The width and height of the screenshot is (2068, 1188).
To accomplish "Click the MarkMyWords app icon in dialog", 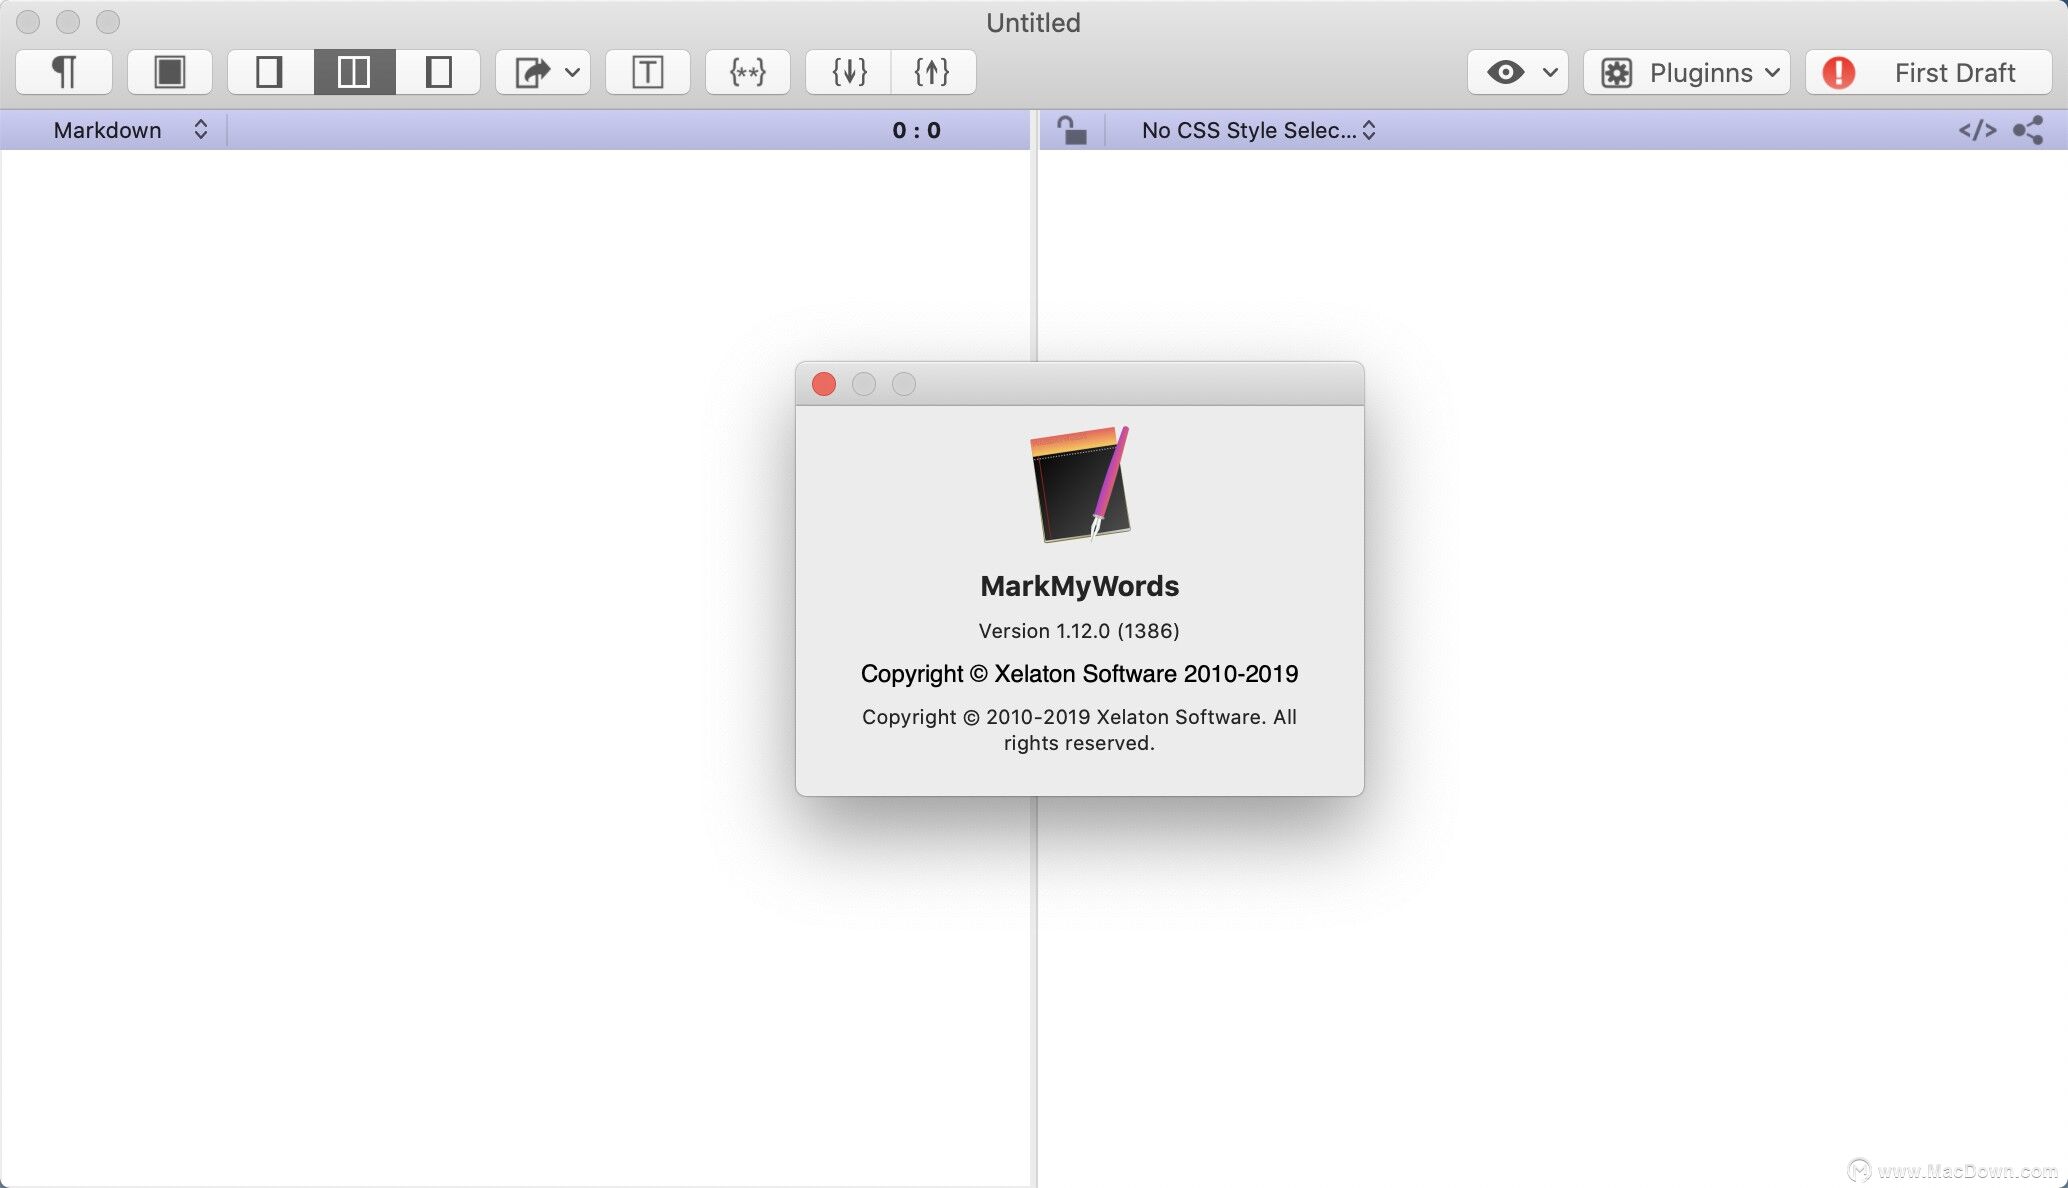I will [1080, 485].
